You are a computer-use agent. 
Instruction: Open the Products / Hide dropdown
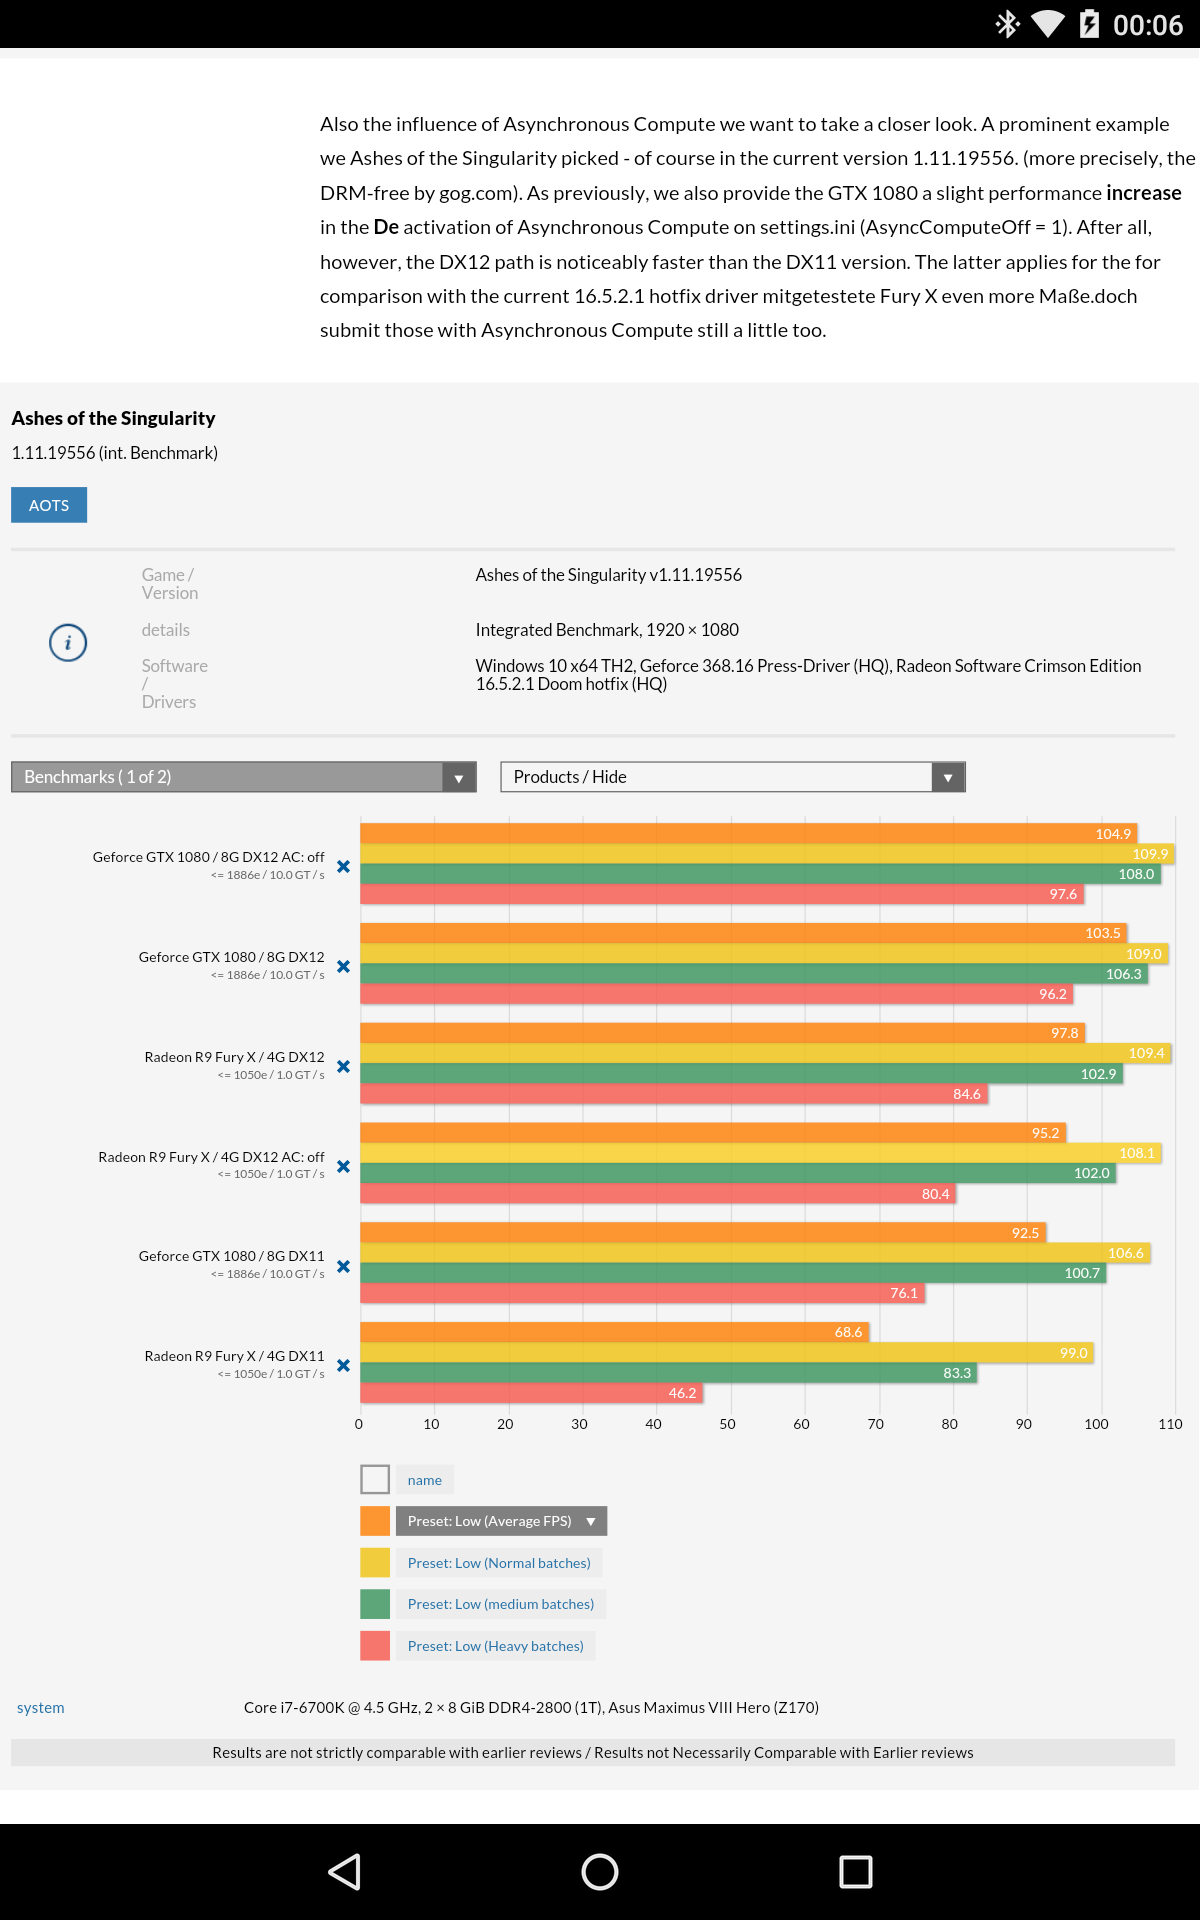click(733, 777)
